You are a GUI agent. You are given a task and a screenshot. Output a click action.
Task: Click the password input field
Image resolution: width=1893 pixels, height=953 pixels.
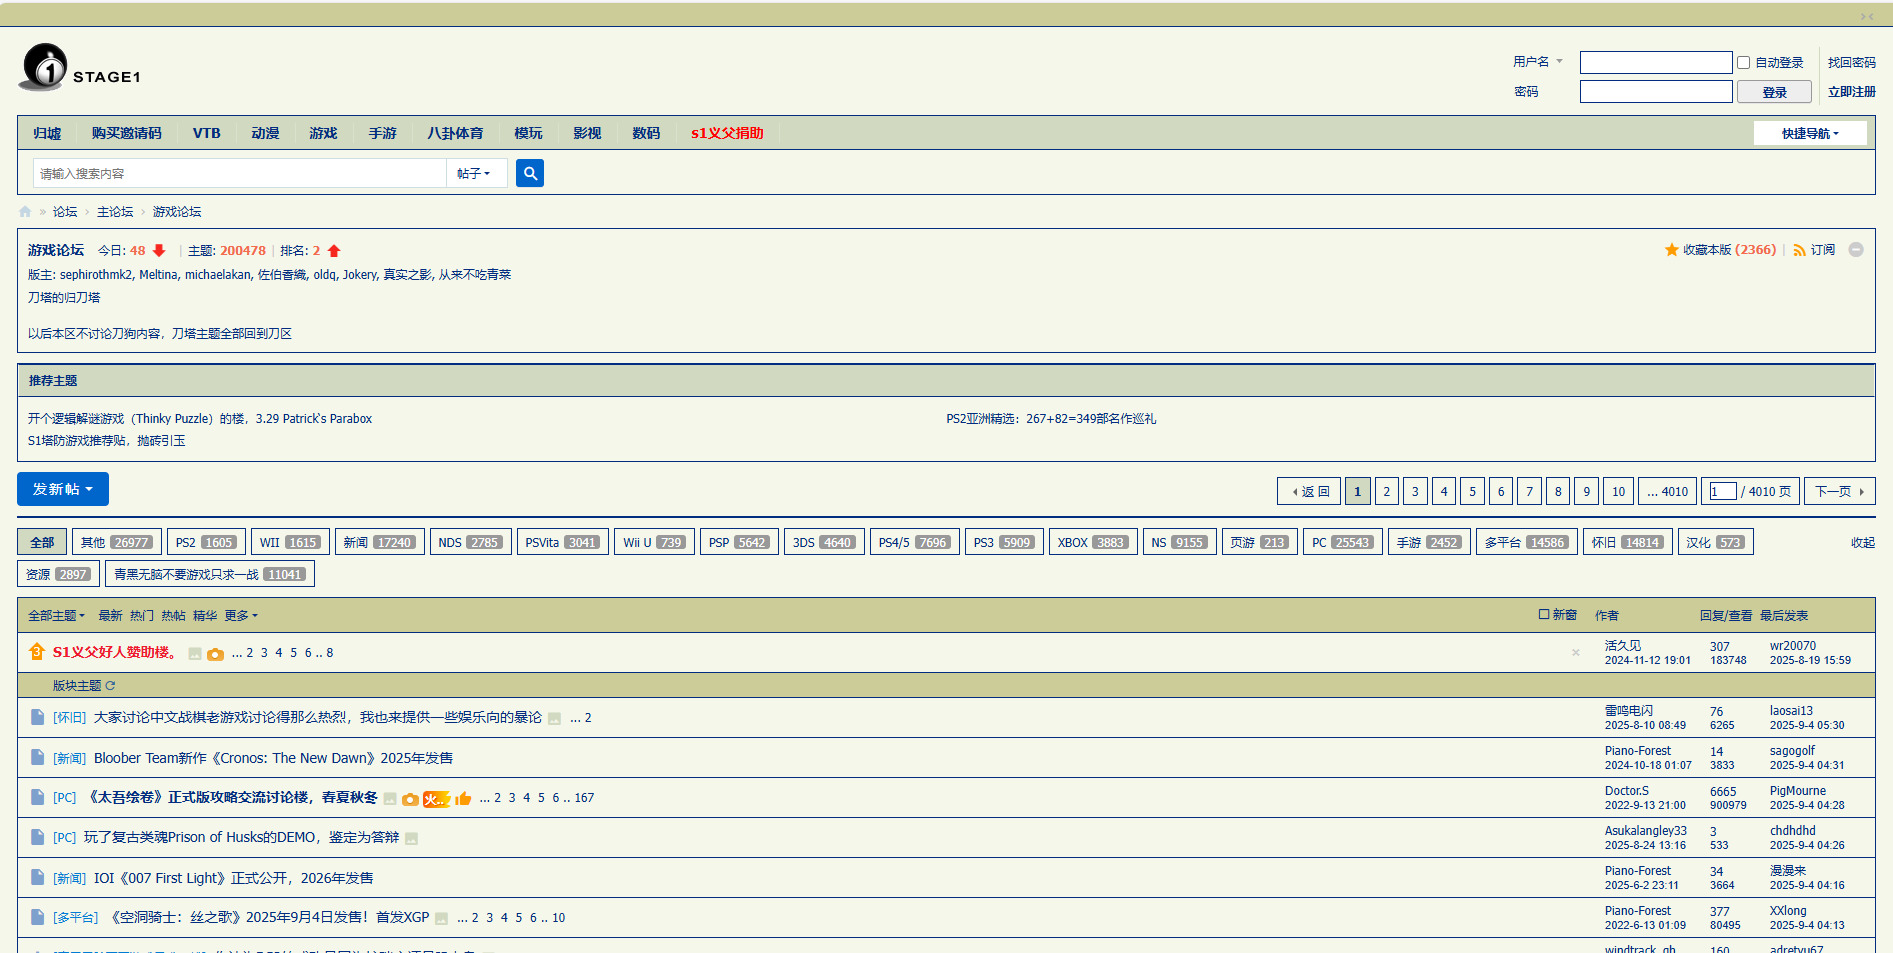click(1656, 91)
